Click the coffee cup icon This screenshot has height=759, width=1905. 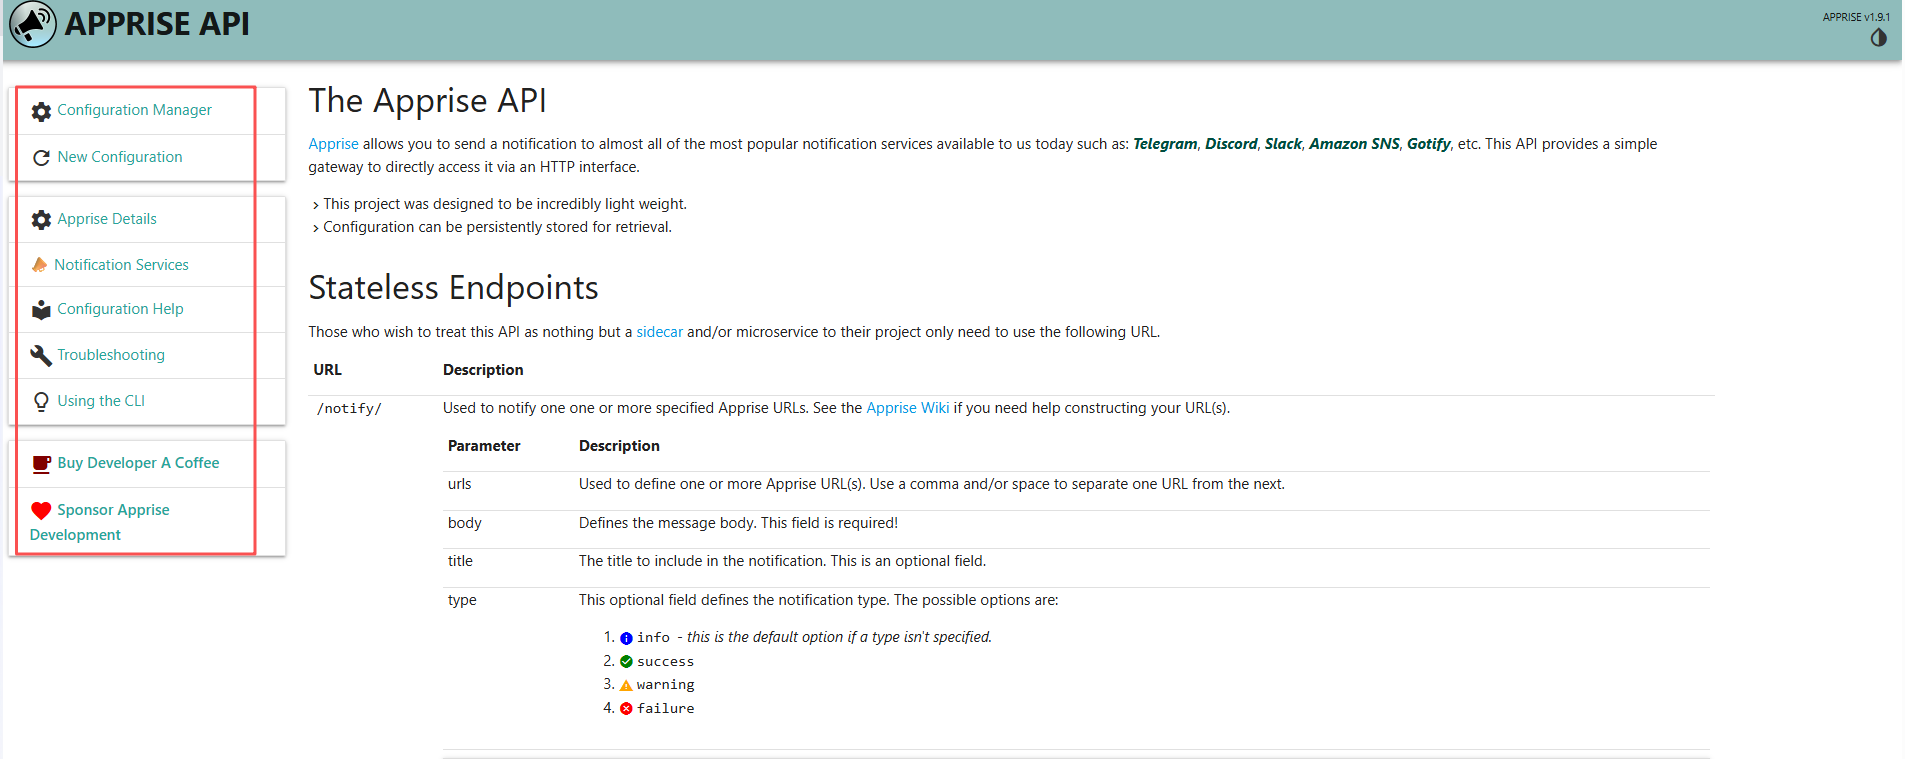tap(41, 464)
